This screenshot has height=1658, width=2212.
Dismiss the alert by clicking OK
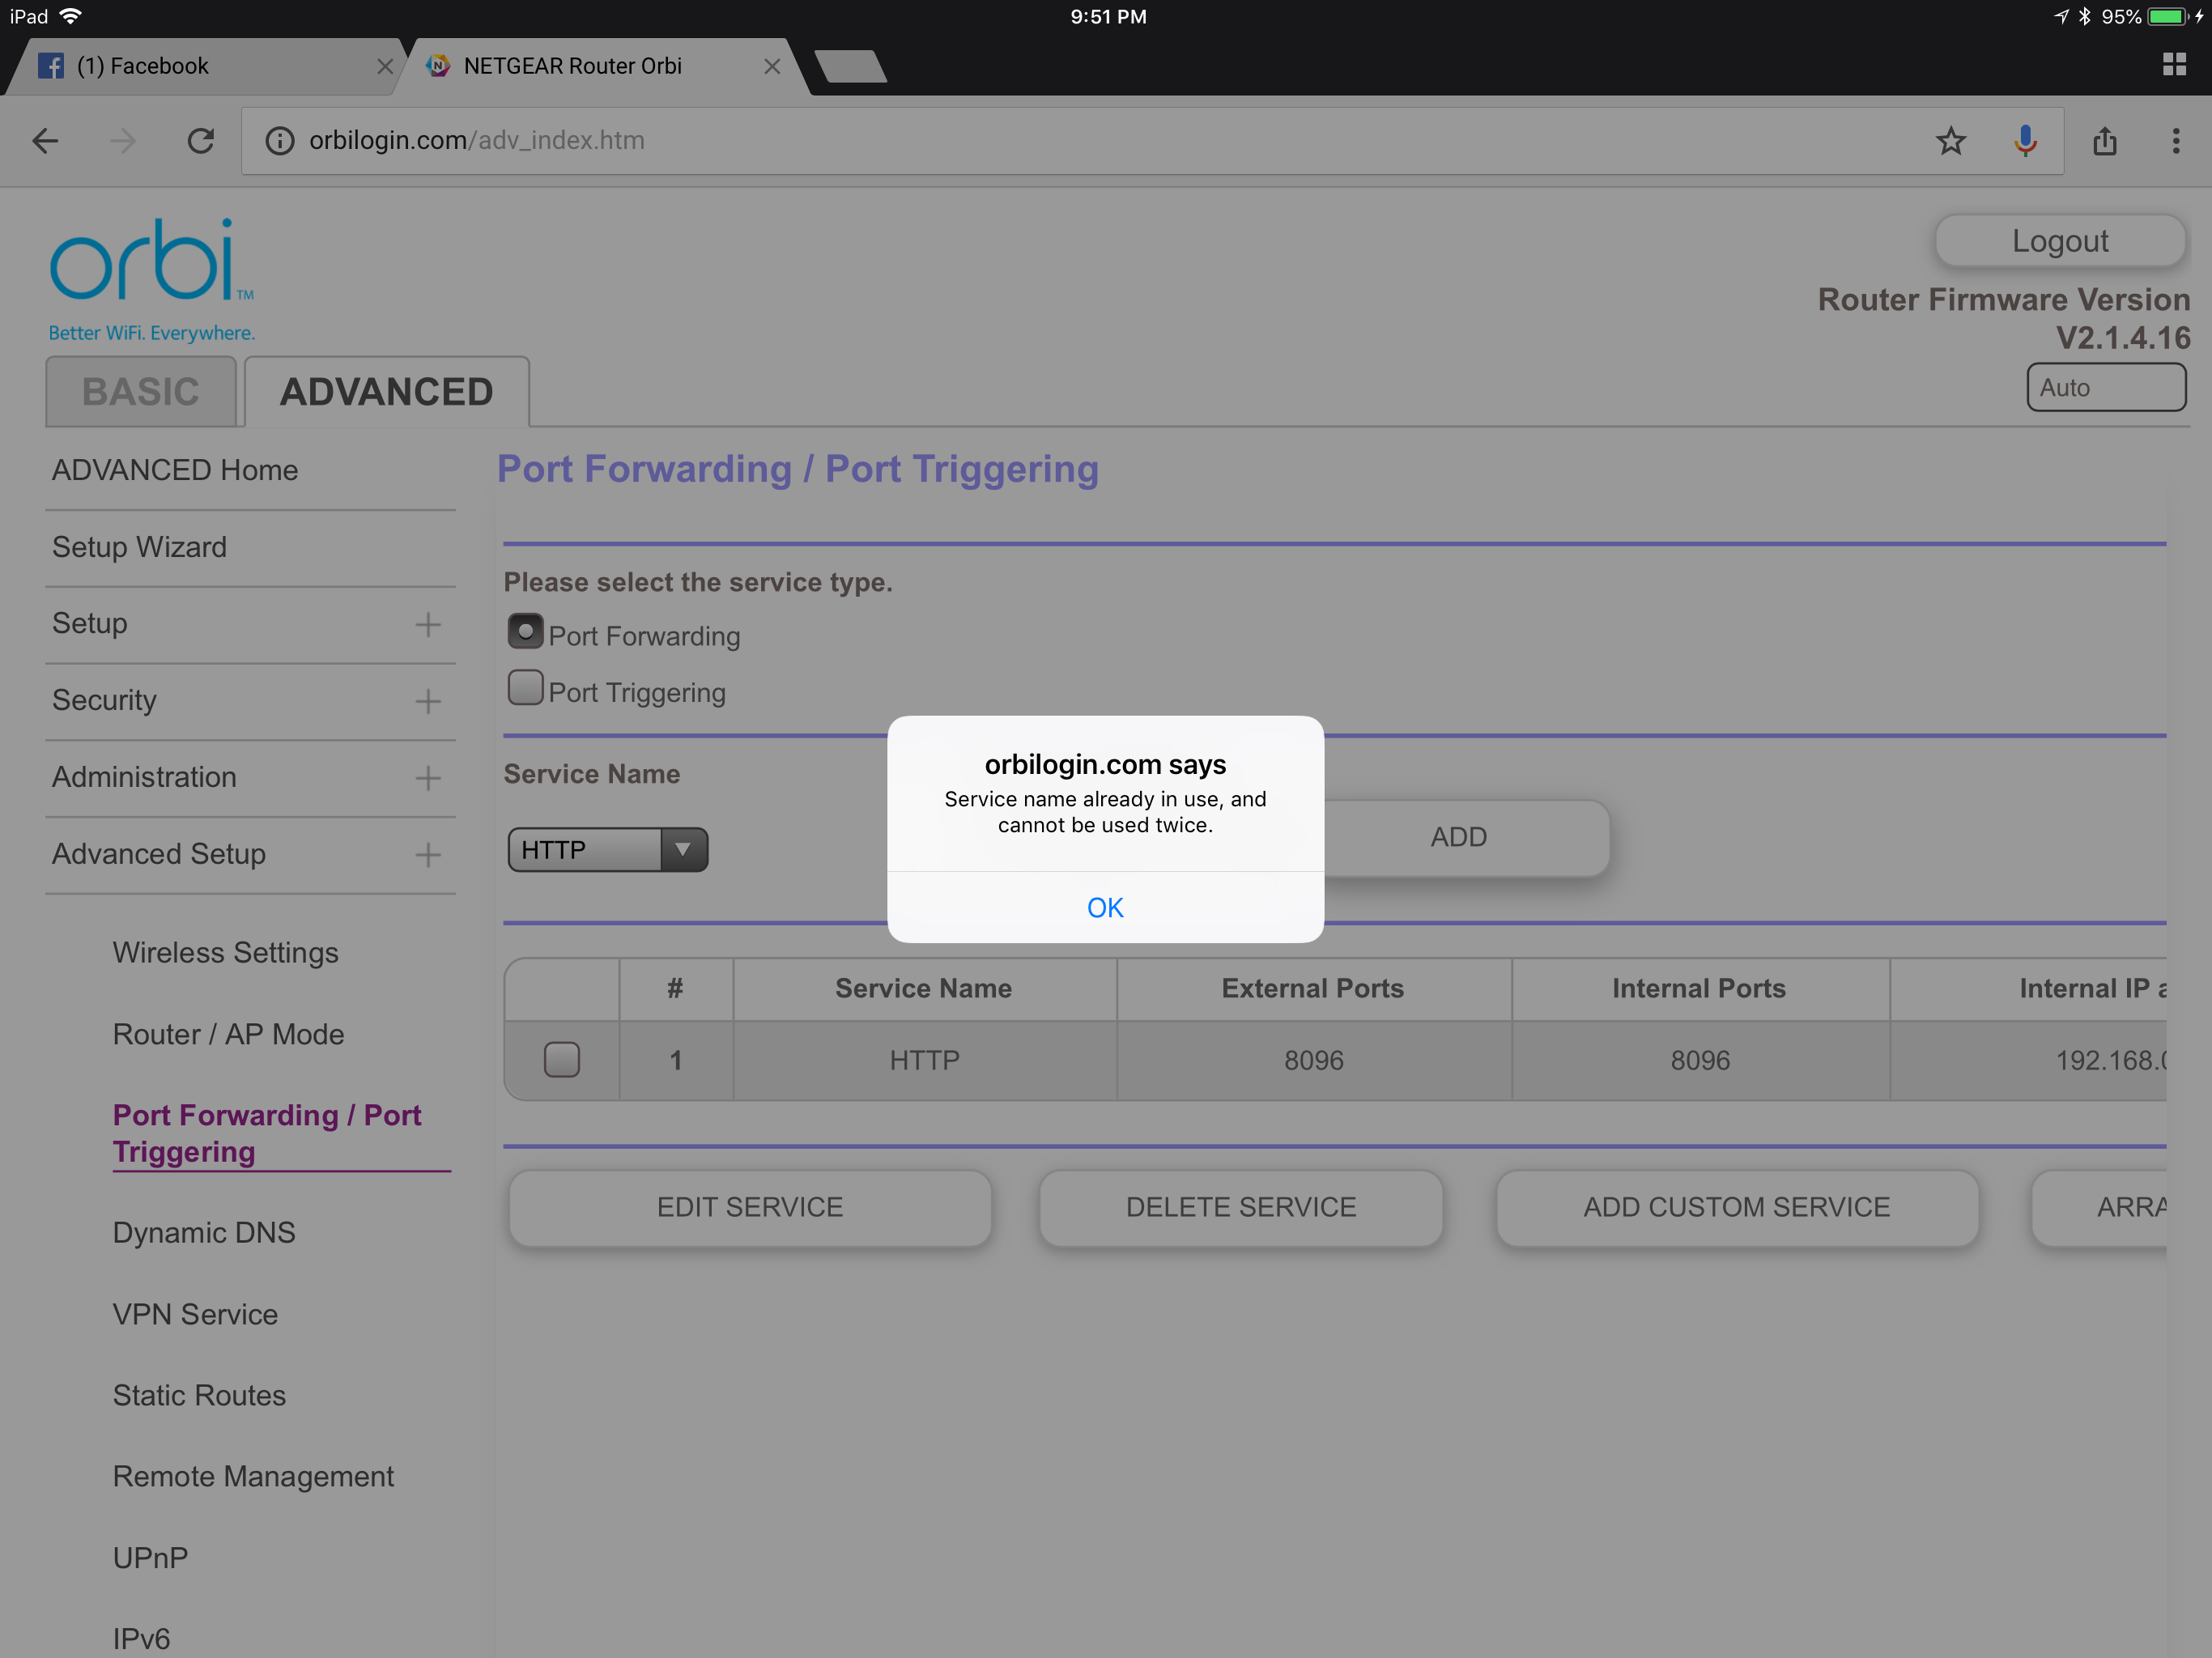[x=1105, y=907]
